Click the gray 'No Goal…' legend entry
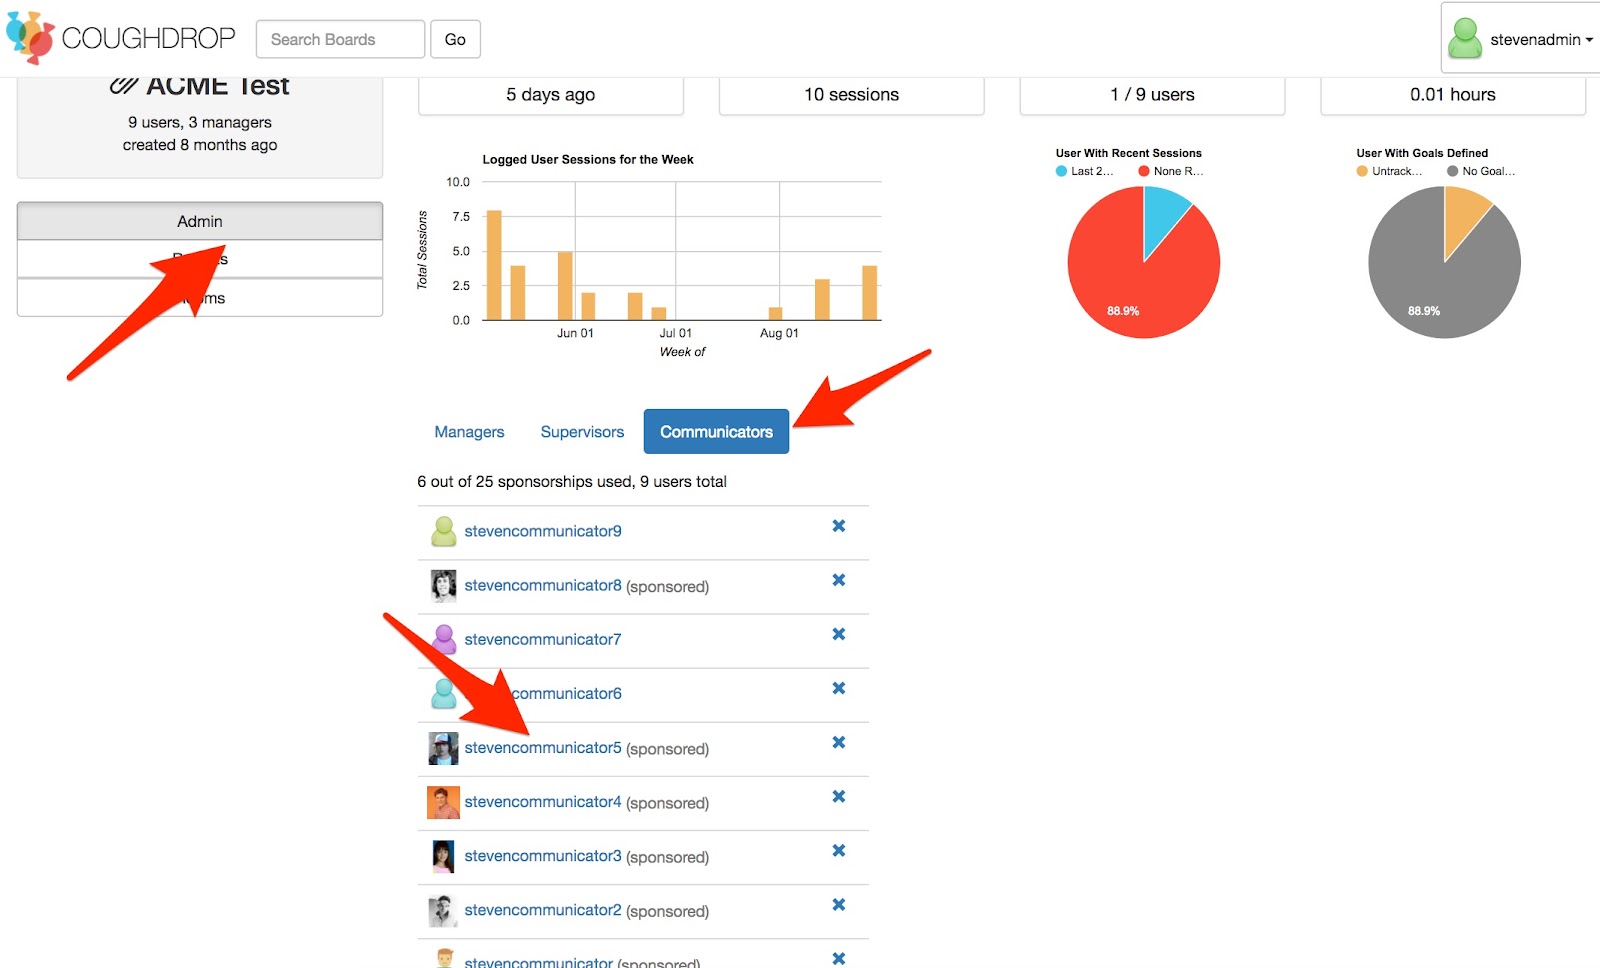This screenshot has height=968, width=1600. [1481, 171]
